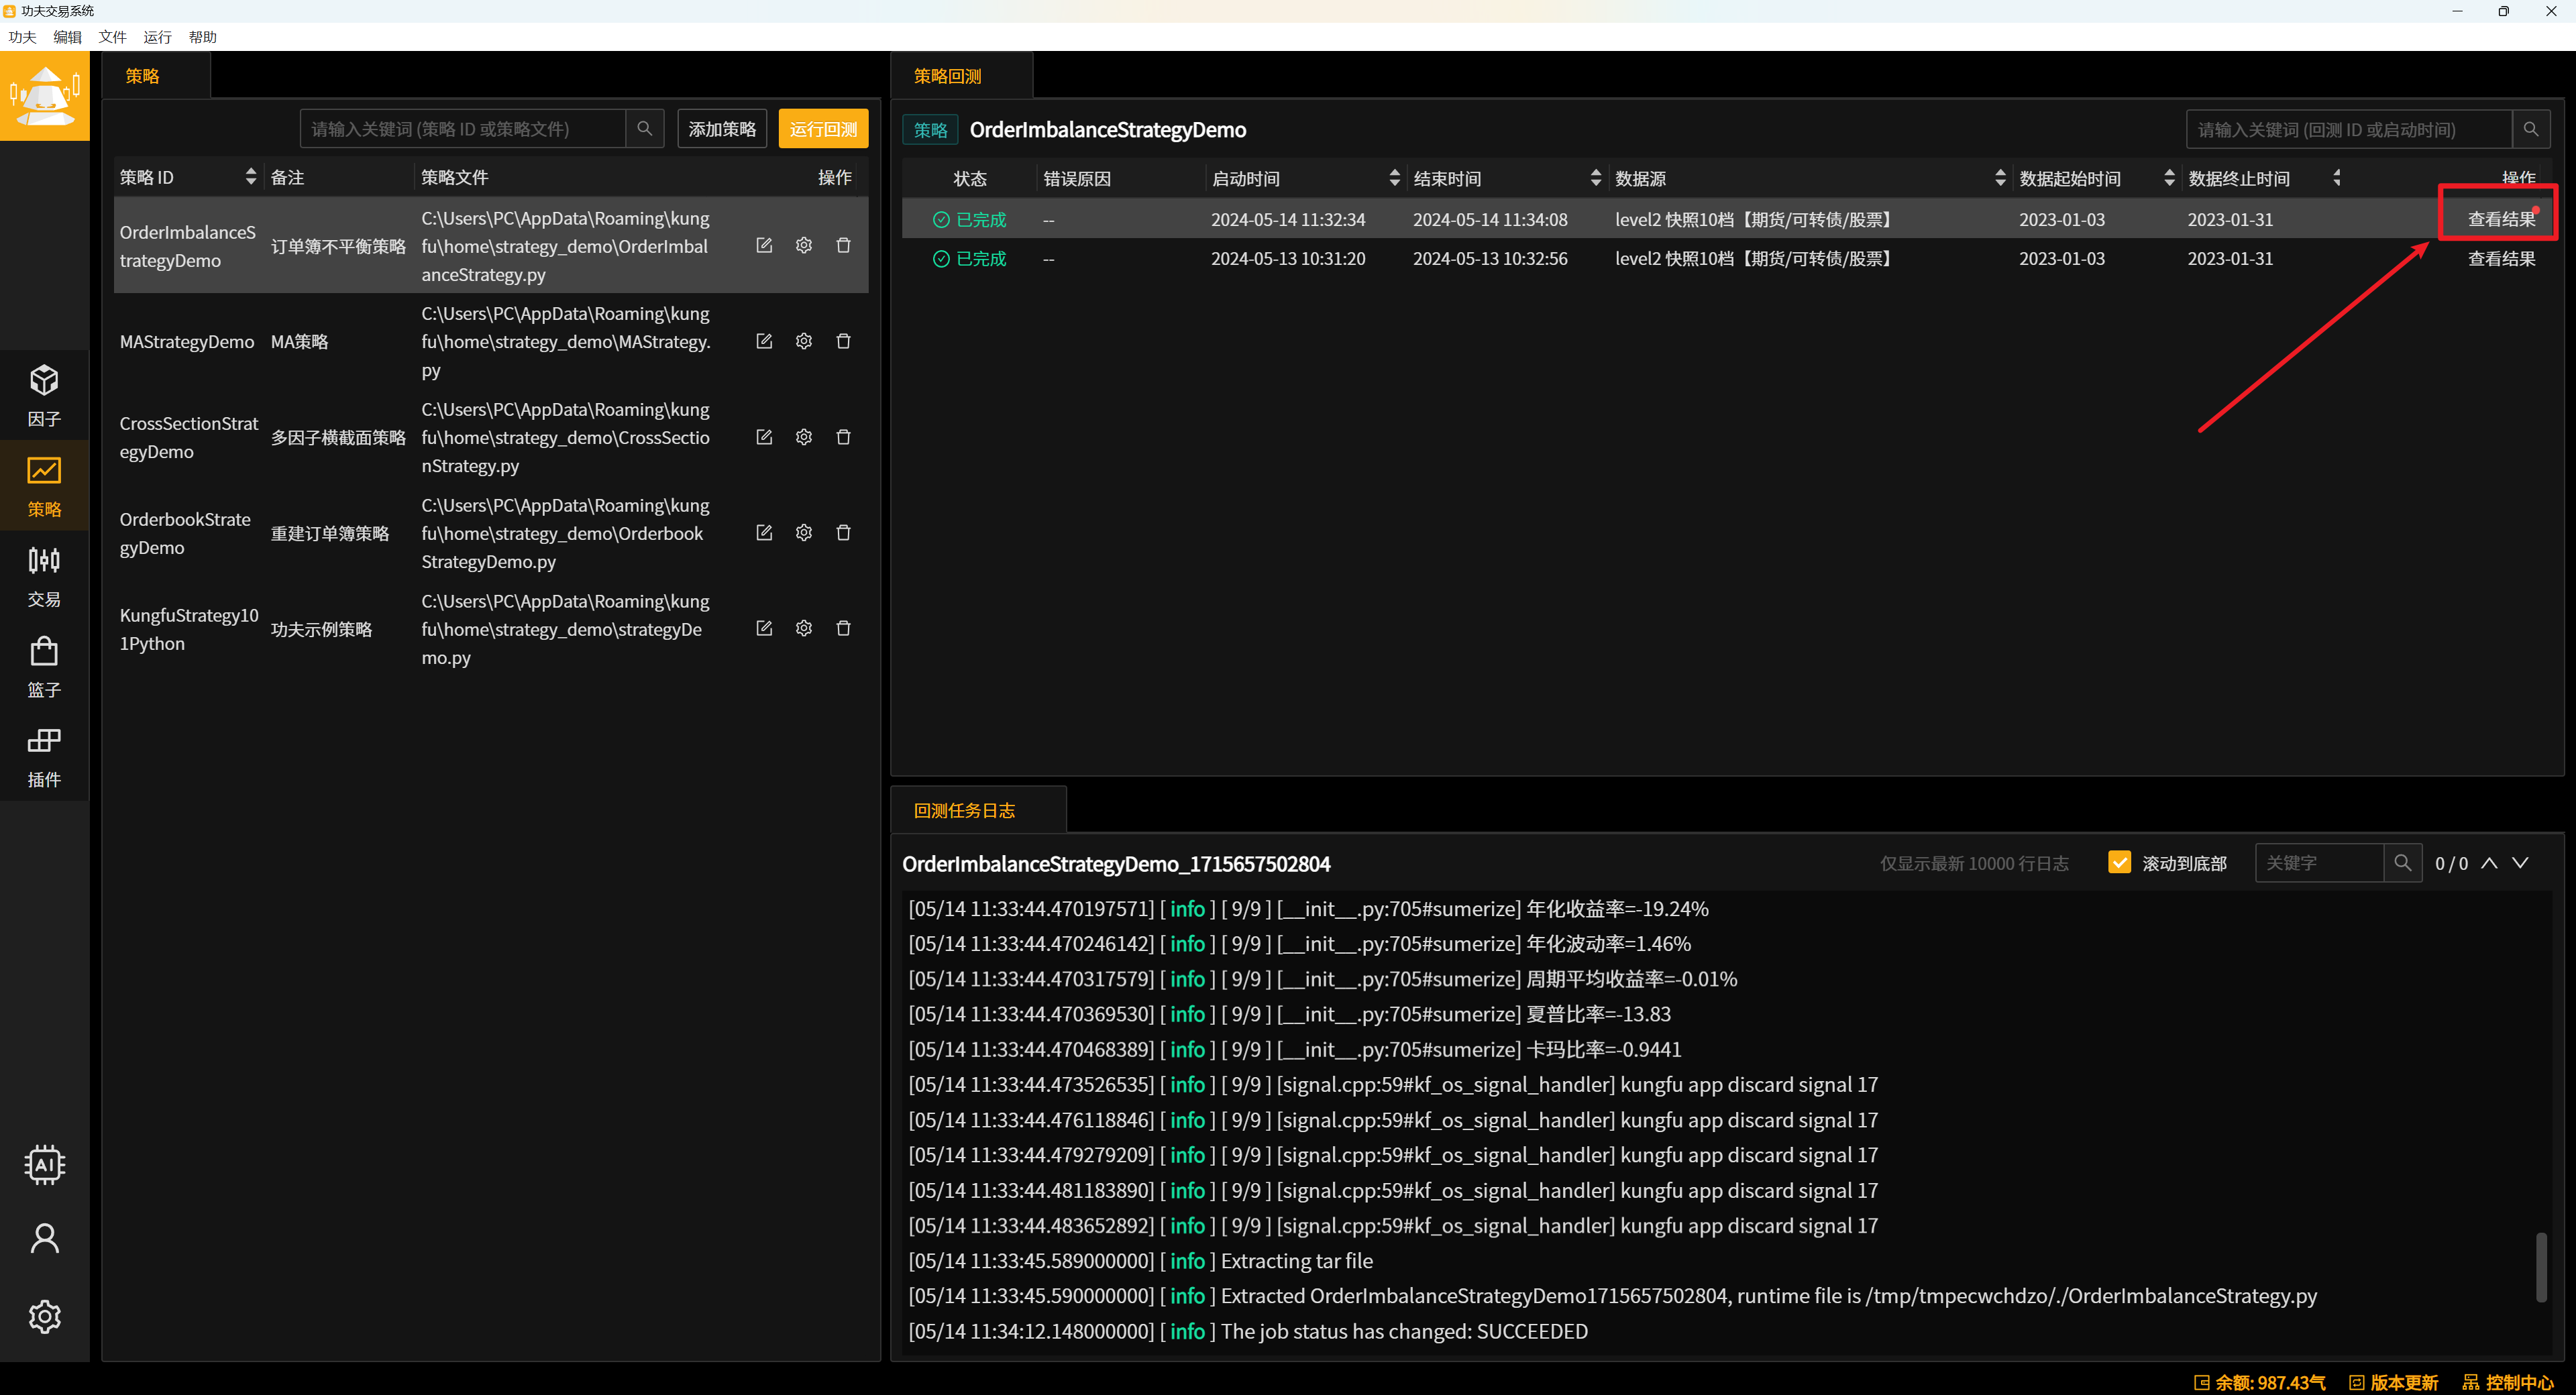Click the strategy search magnifier icon
2576x1395 pixels.
tap(645, 129)
